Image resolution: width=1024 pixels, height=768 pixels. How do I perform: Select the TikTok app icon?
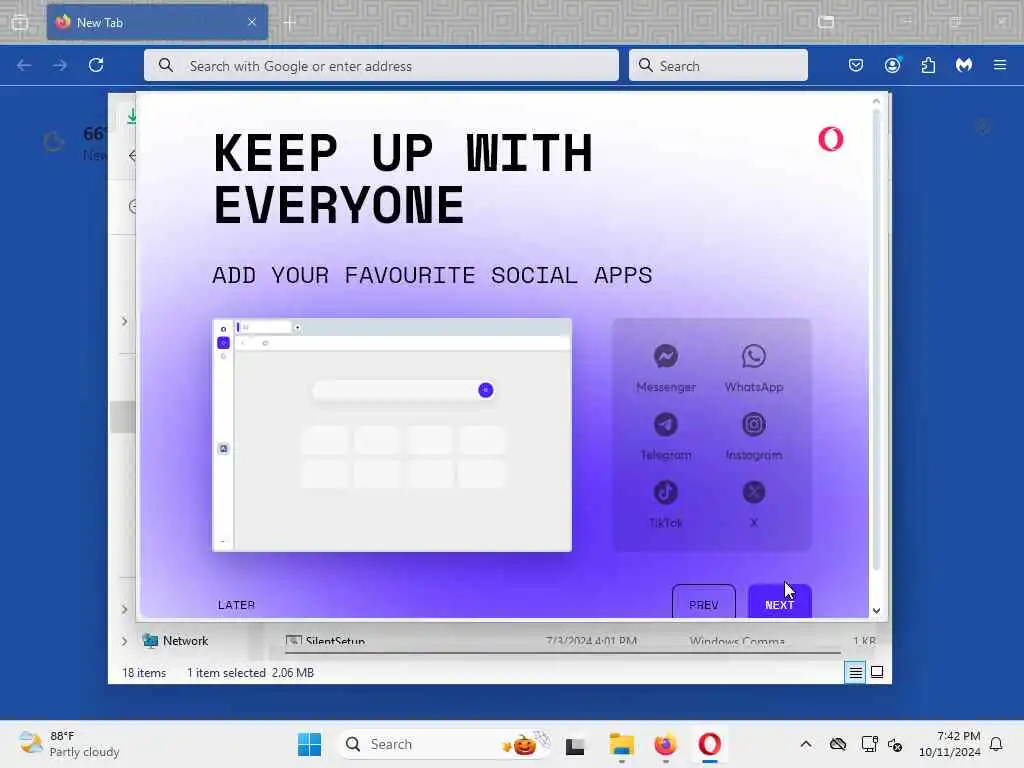tap(665, 492)
